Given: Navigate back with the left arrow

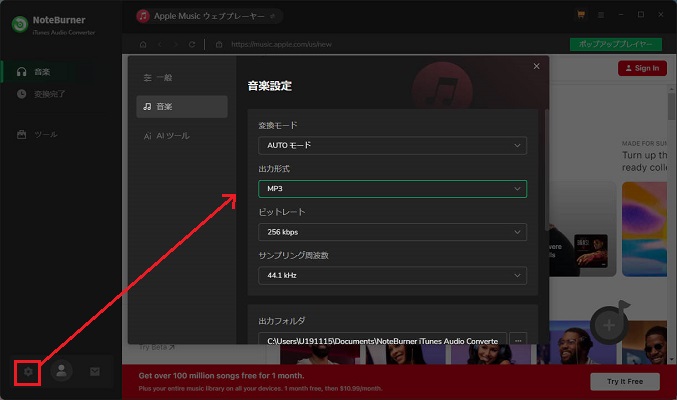Looking at the screenshot, I should point(159,44).
